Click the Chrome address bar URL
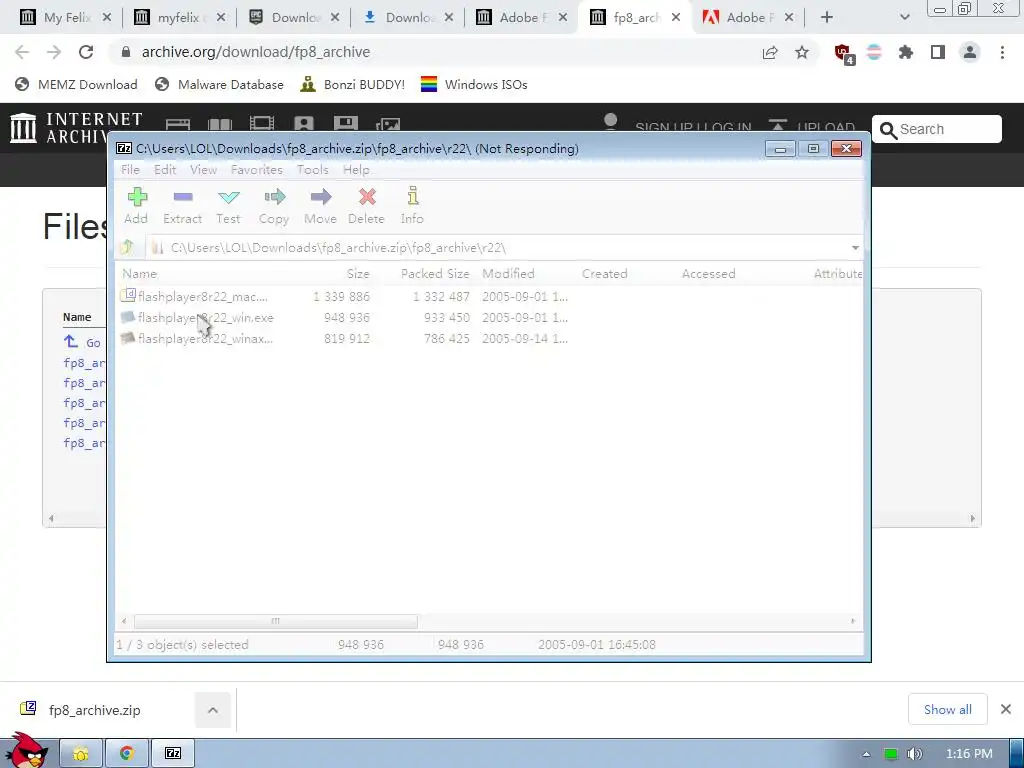This screenshot has height=768, width=1024. point(255,52)
